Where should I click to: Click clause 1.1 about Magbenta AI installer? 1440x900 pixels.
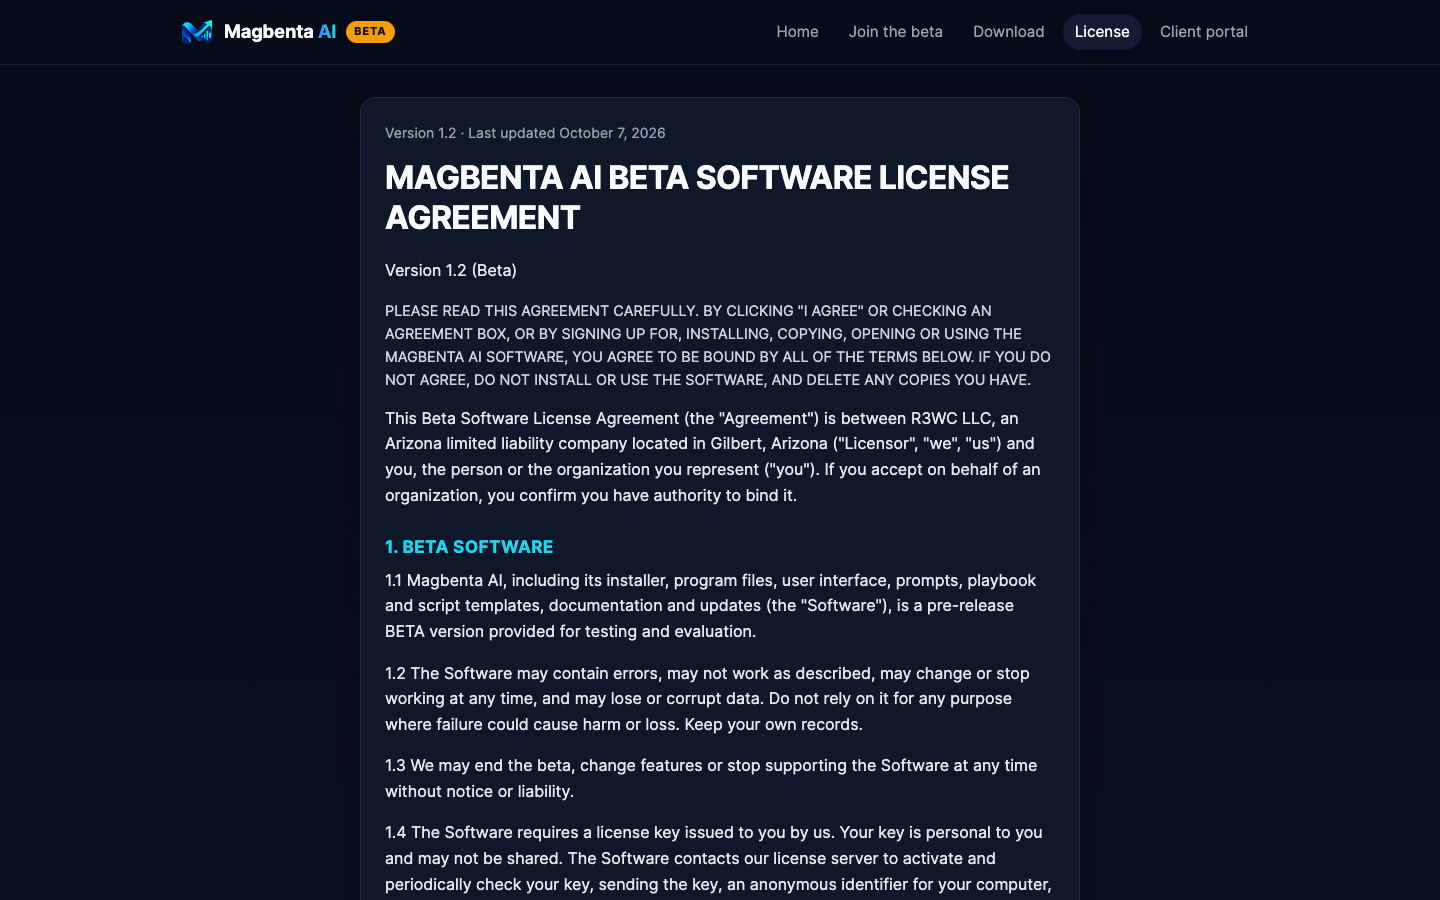pos(710,606)
